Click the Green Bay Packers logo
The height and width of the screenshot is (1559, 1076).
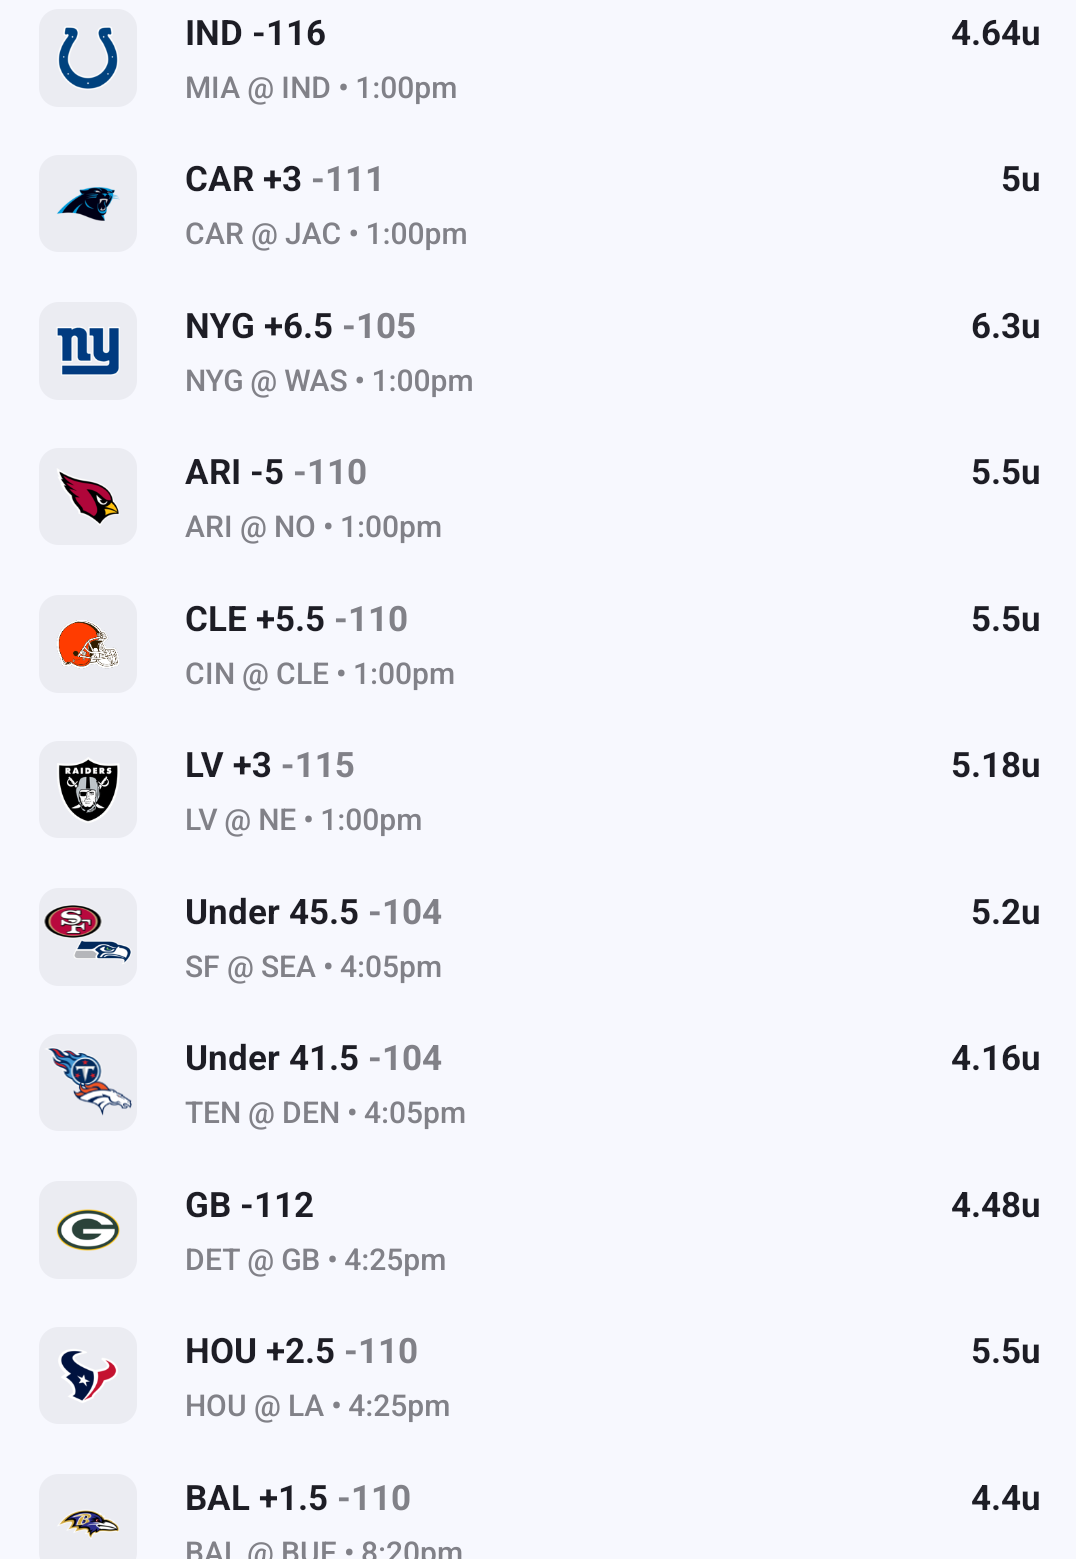click(88, 1230)
